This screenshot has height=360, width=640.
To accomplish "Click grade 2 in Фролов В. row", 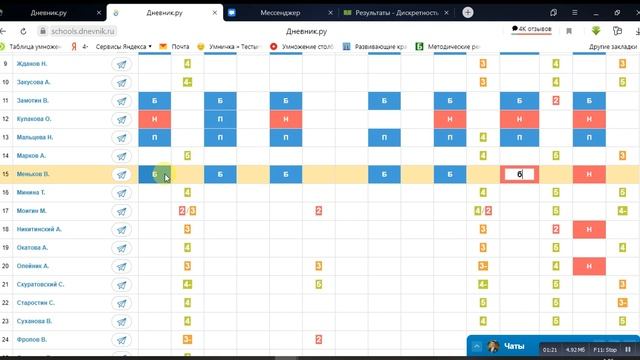I will (x=319, y=339).
